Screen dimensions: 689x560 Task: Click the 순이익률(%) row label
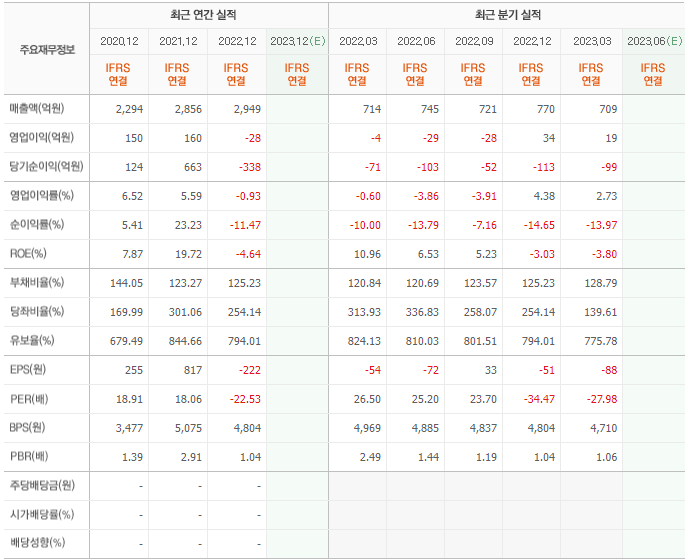(x=37, y=224)
